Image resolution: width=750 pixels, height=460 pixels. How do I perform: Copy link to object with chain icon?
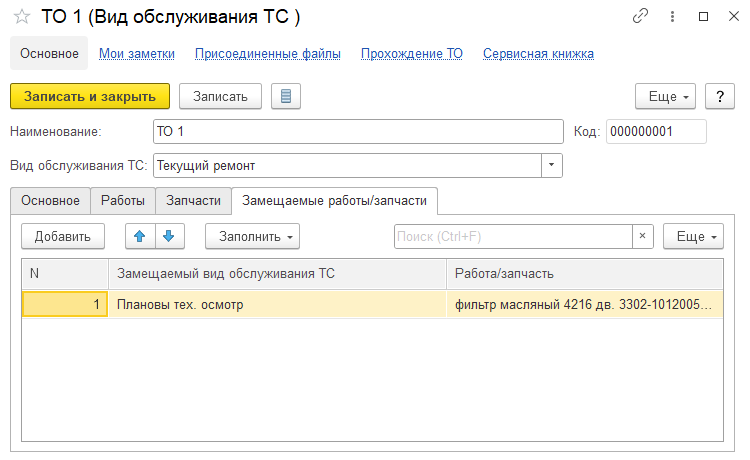(x=640, y=17)
